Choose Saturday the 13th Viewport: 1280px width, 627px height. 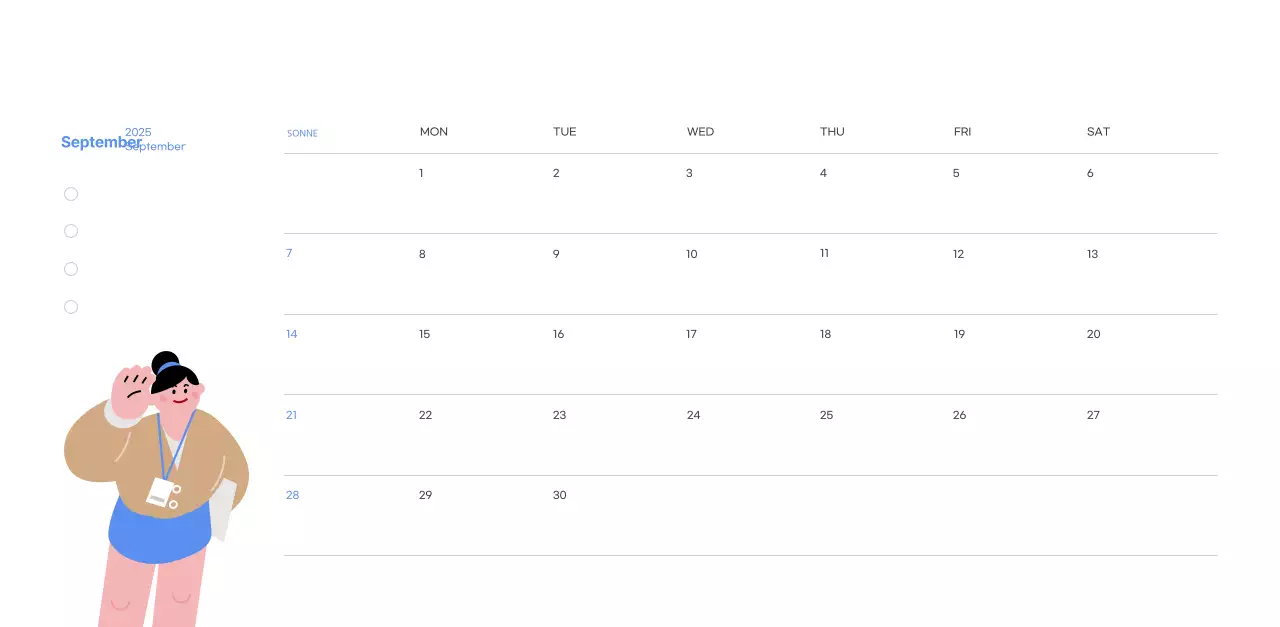tap(1092, 254)
